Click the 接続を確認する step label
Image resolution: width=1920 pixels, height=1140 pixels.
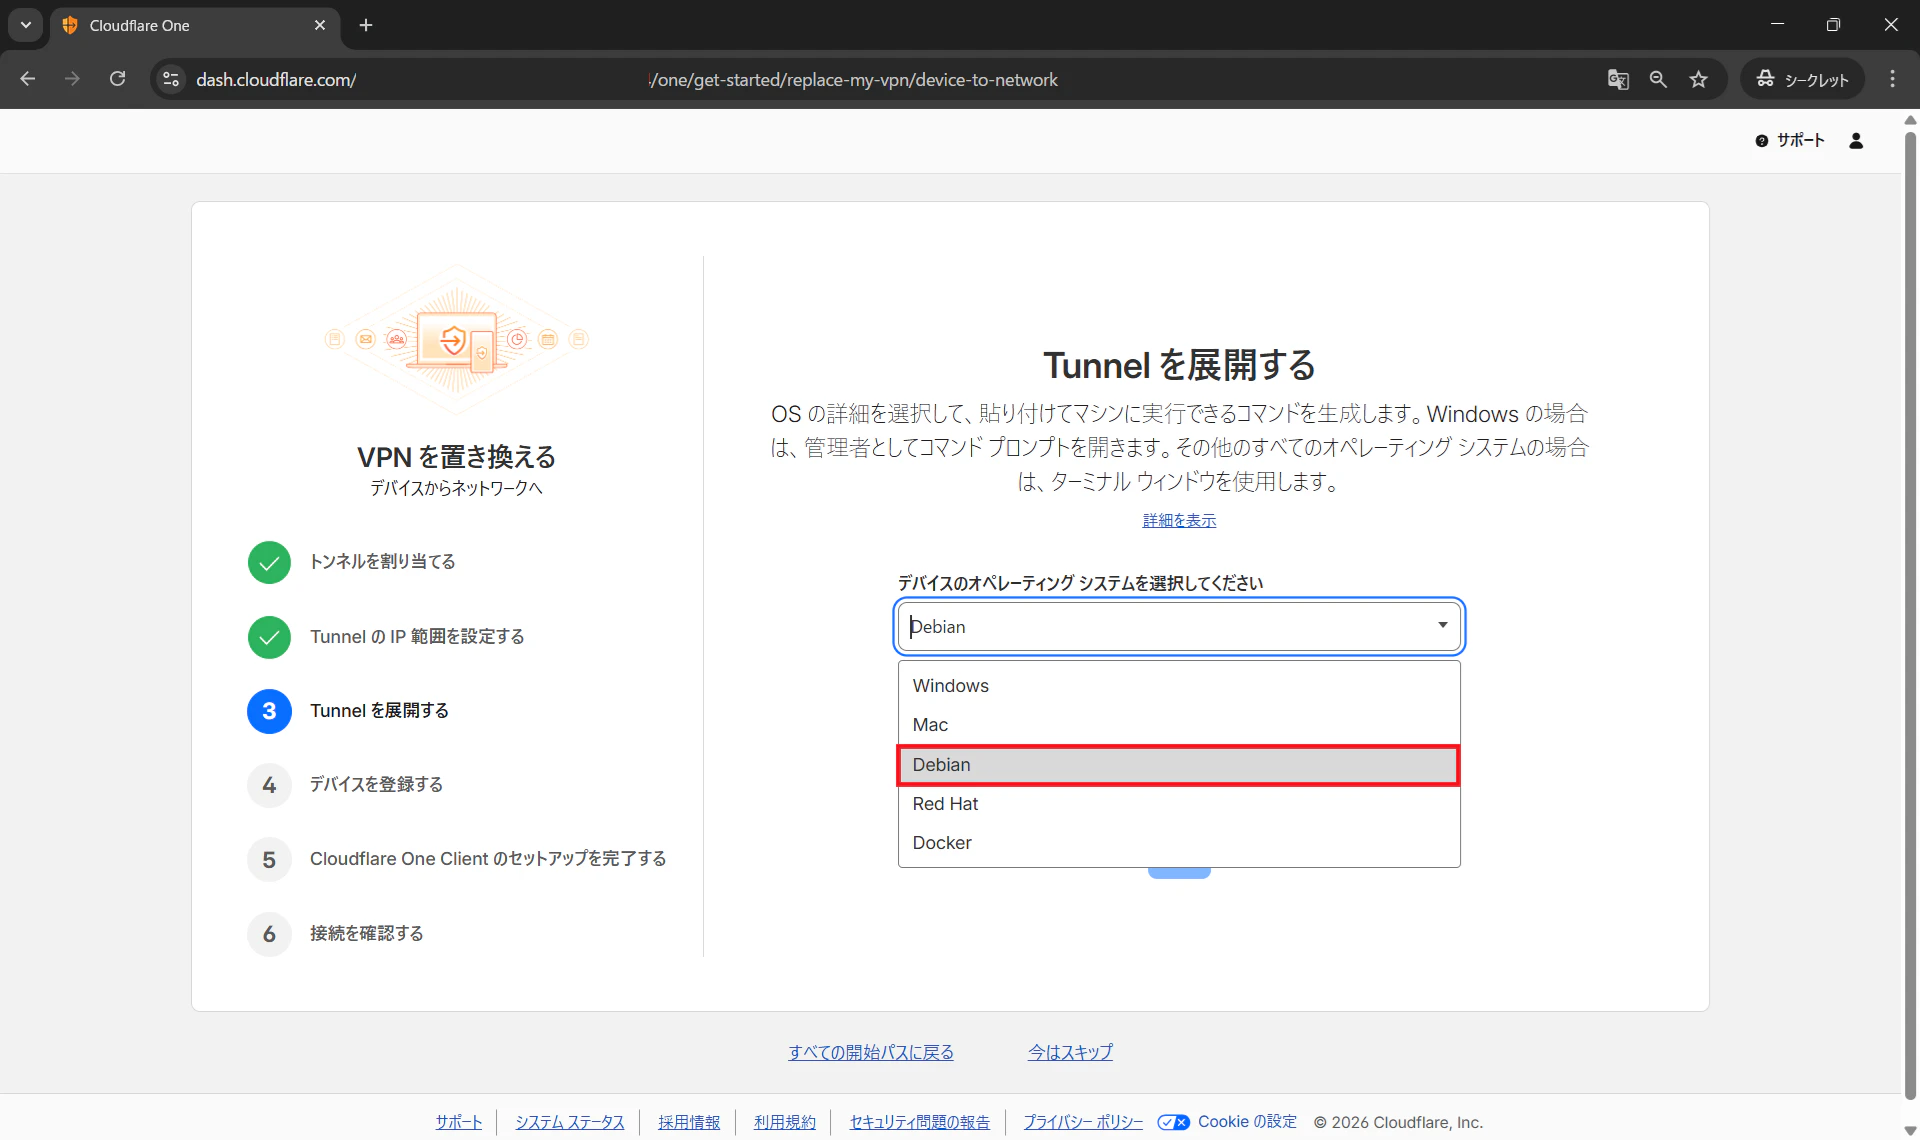coord(367,934)
